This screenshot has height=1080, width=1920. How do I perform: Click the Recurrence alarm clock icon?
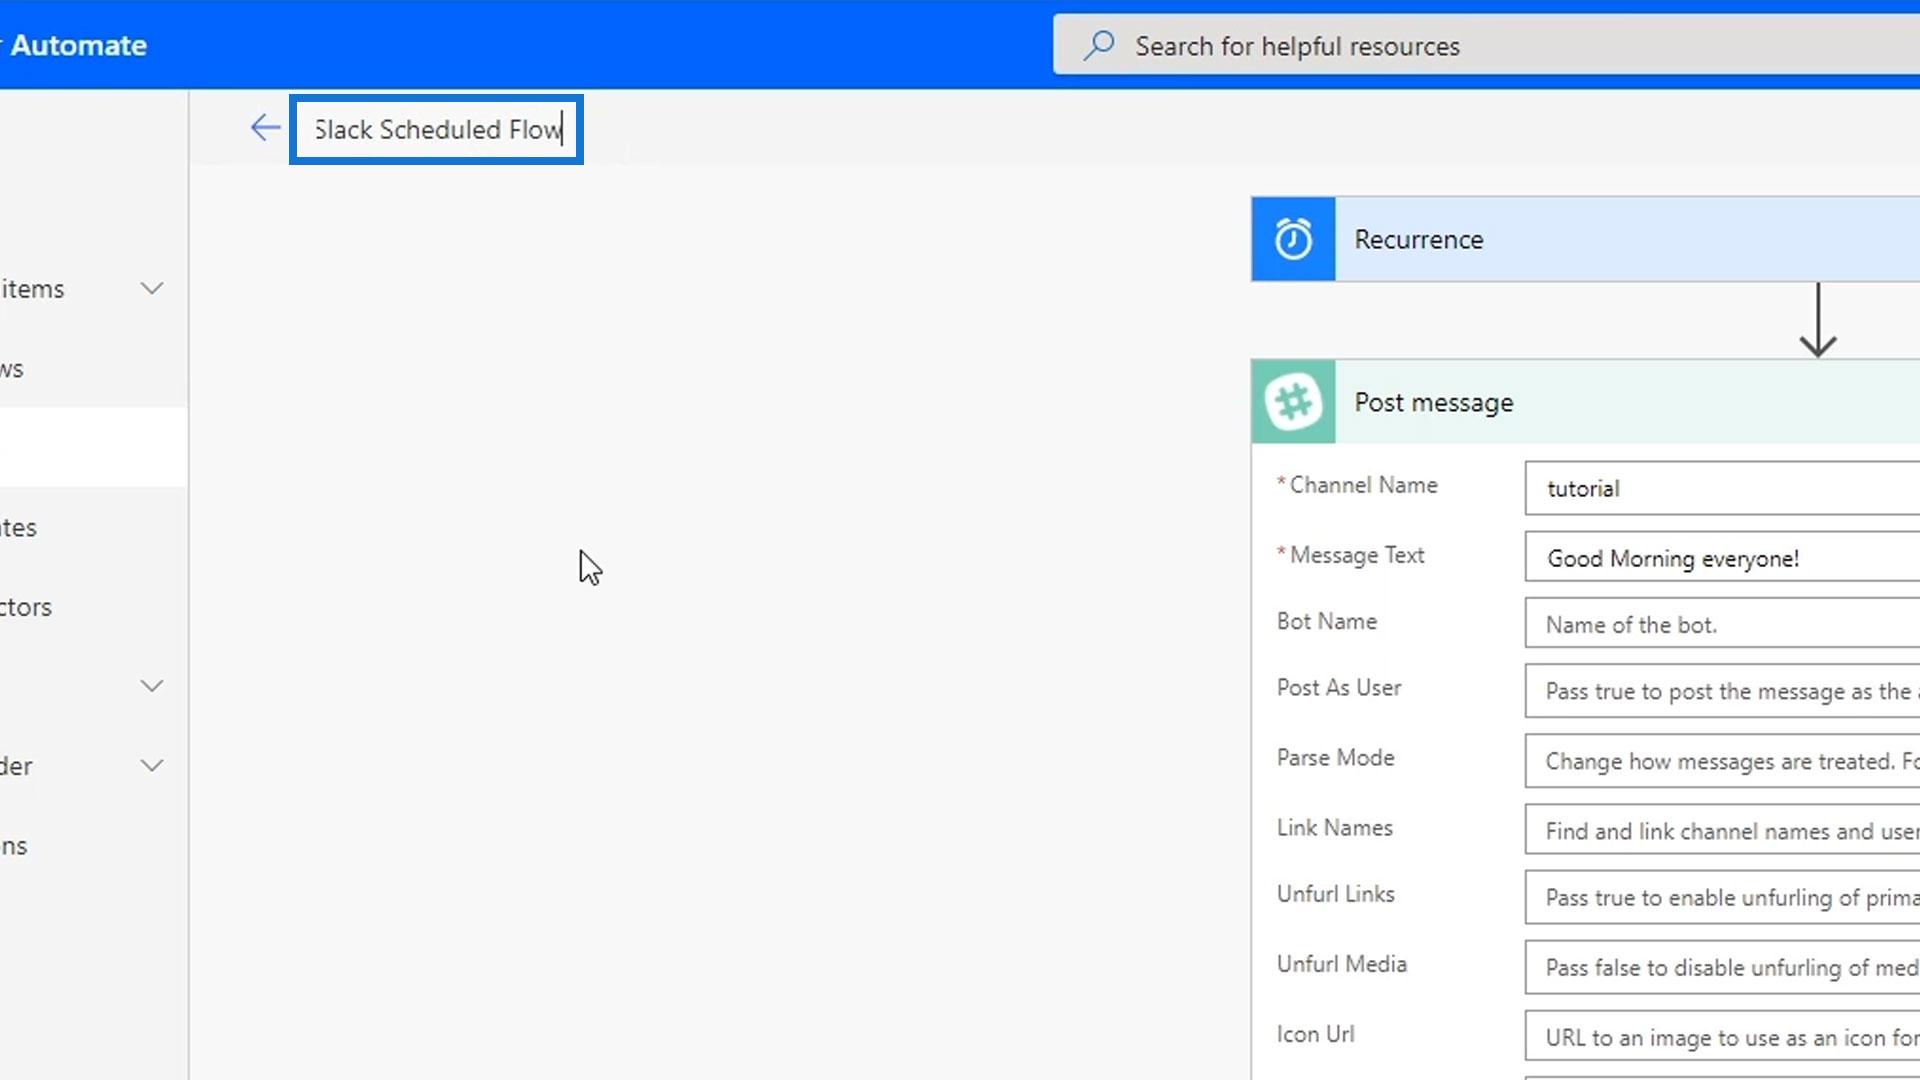pos(1293,239)
